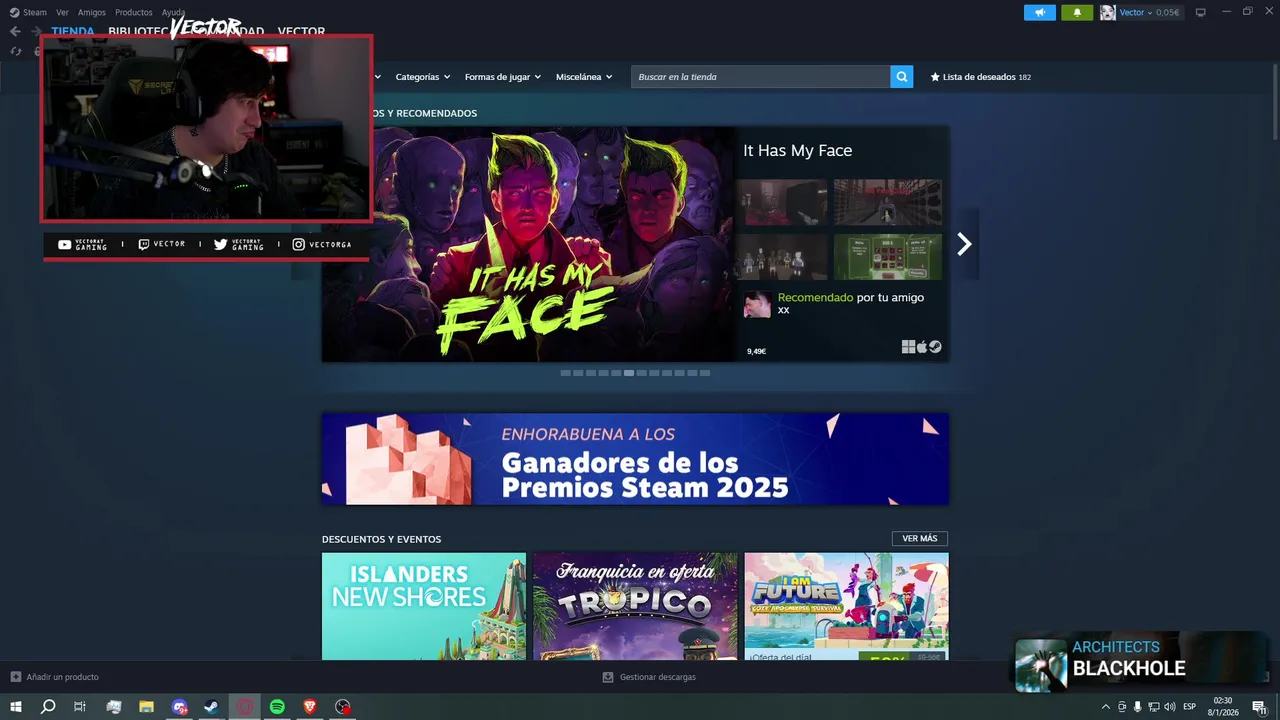1280x720 pixels.
Task: Open the Steam taskbar icon
Action: pyautogui.click(x=212, y=707)
